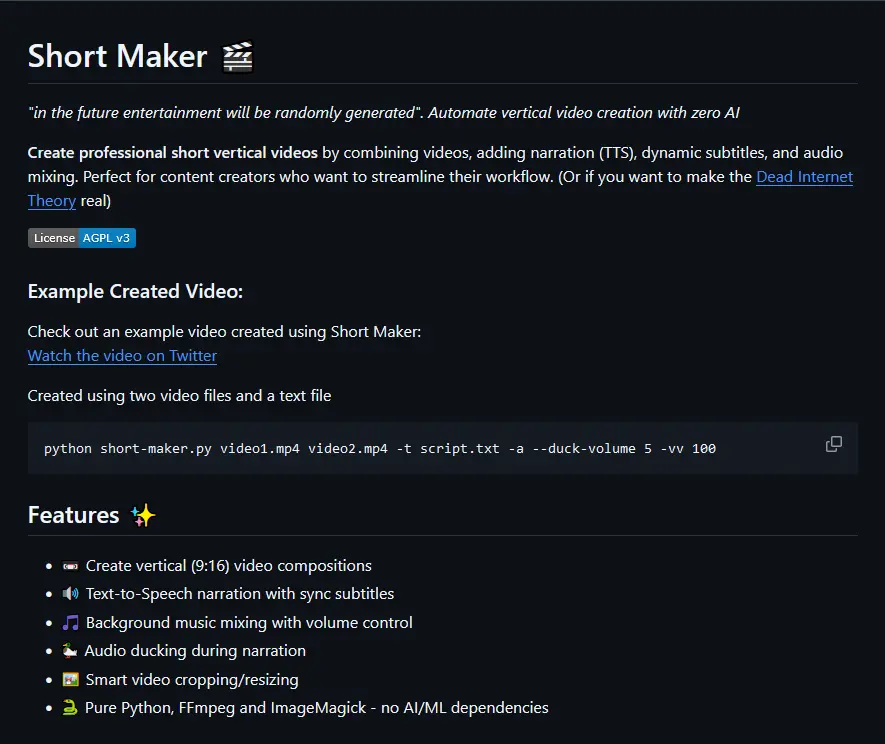Copy the python short-maker.py command
The width and height of the screenshot is (885, 744).
tap(834, 444)
